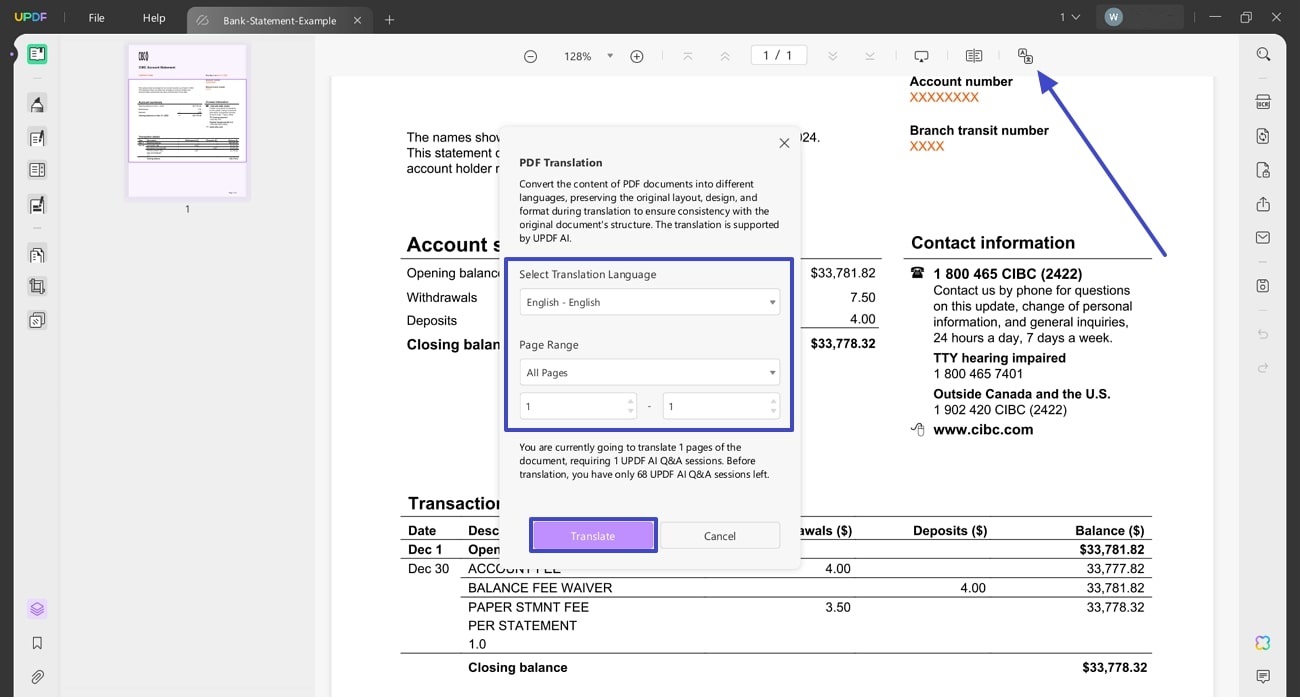Open the File menu
The height and width of the screenshot is (697, 1300).
(x=96, y=18)
